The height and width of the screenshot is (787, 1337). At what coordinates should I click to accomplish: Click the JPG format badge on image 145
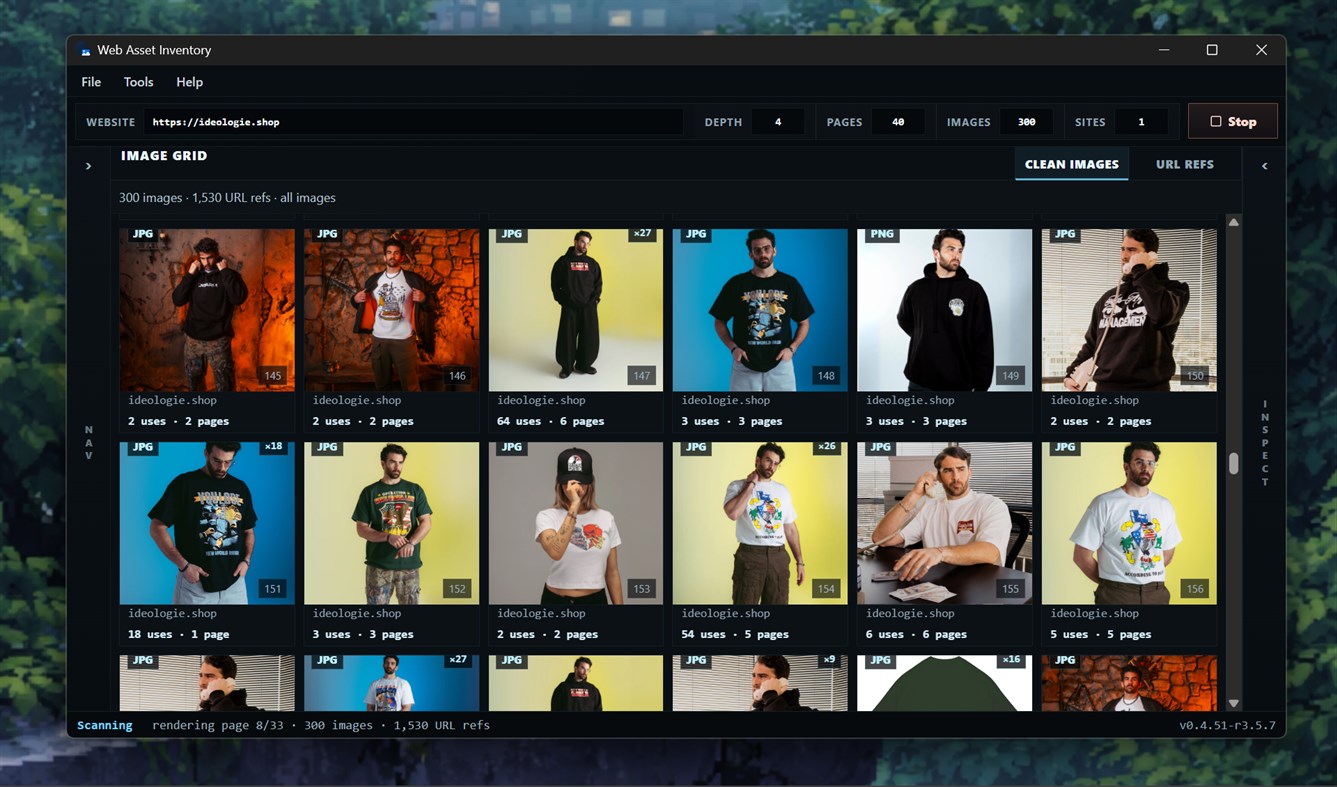pos(143,234)
